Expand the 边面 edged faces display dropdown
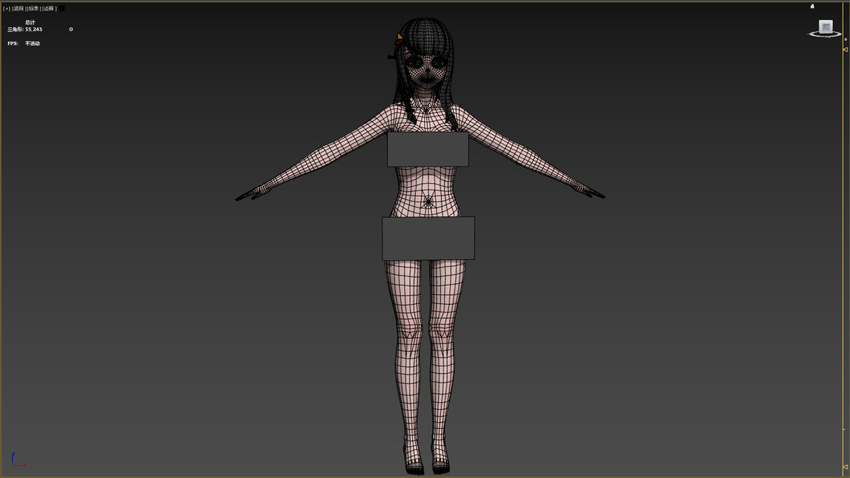This screenshot has height=478, width=850. click(x=47, y=8)
